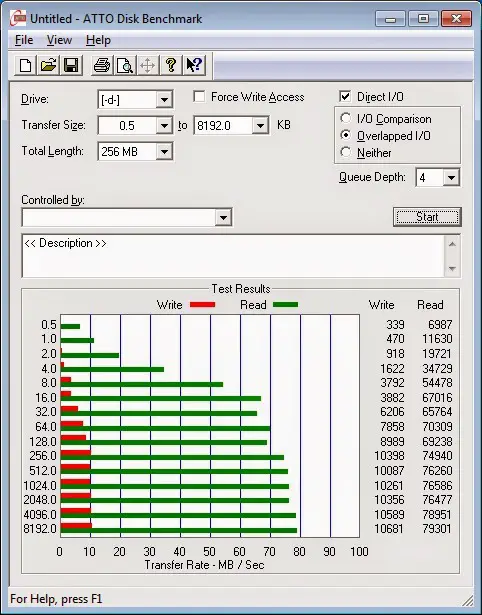Click the 1024.0 transfer size row label
Viewport: 482px width, 615px height.
(40, 486)
